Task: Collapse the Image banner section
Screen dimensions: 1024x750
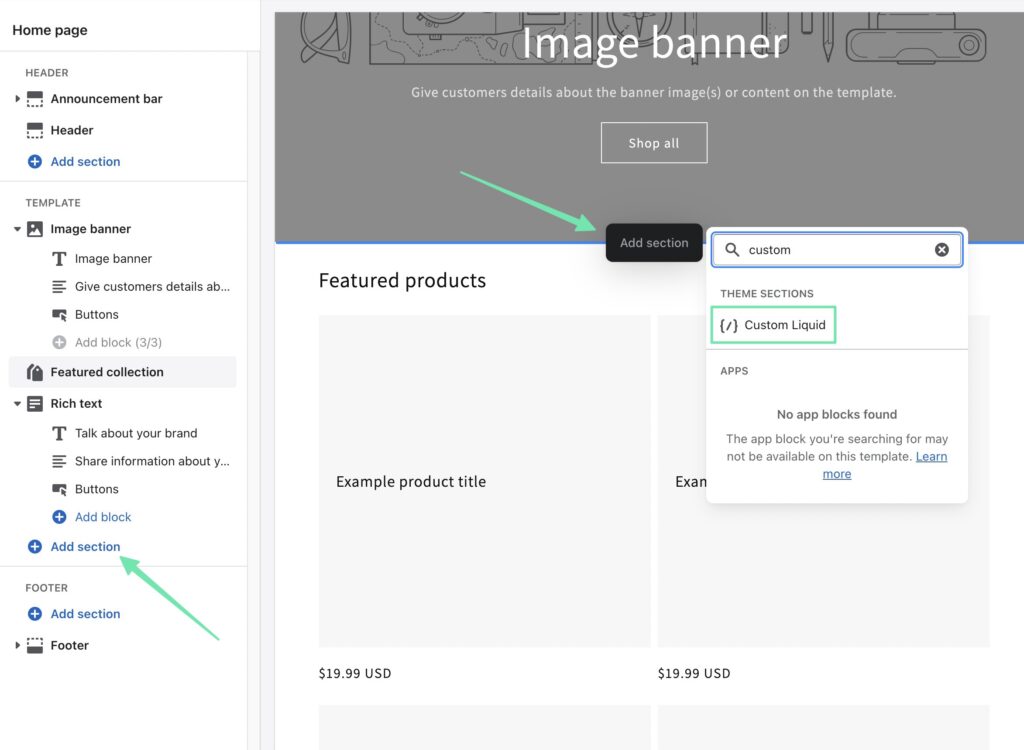Action: click(15, 228)
